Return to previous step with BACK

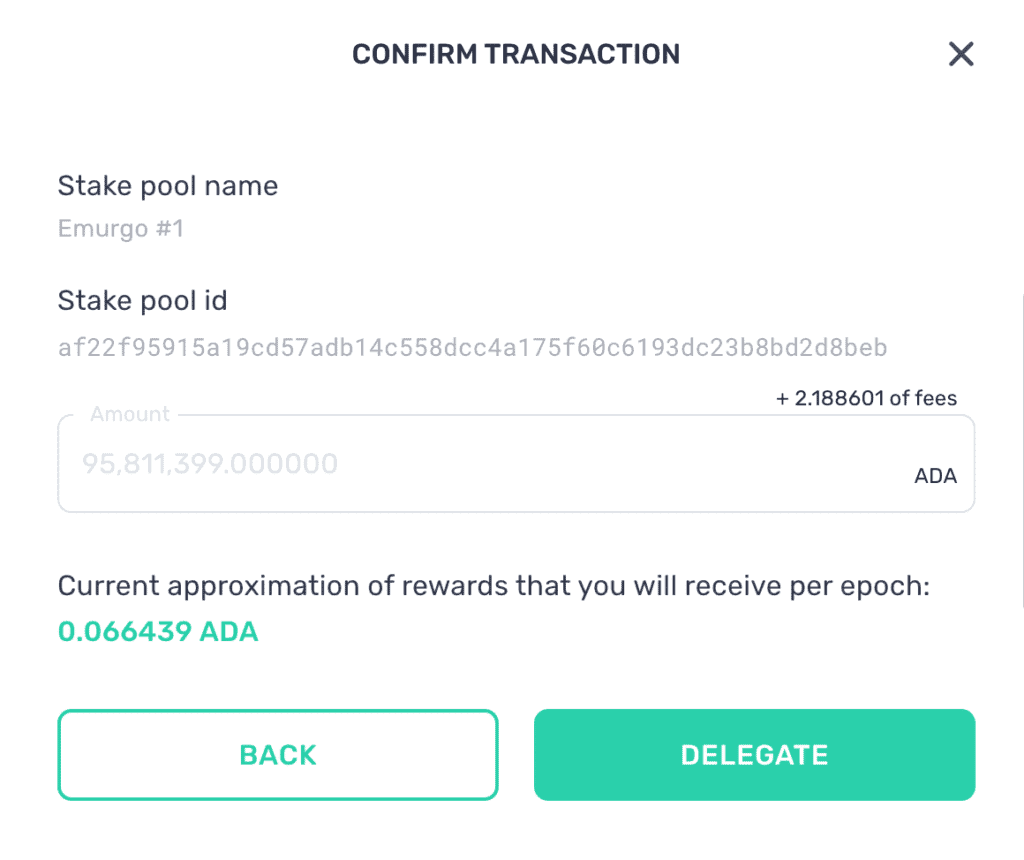277,755
